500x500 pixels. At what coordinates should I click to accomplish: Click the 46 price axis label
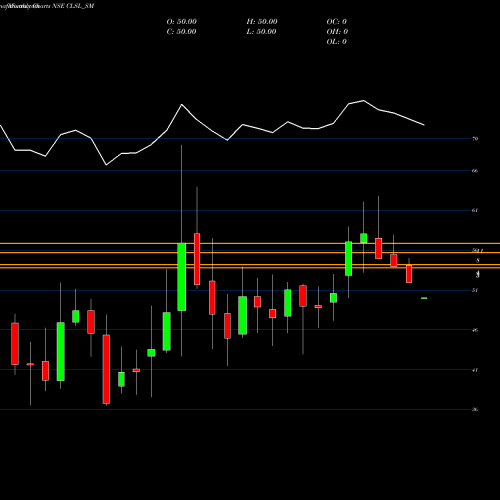pos(475,330)
